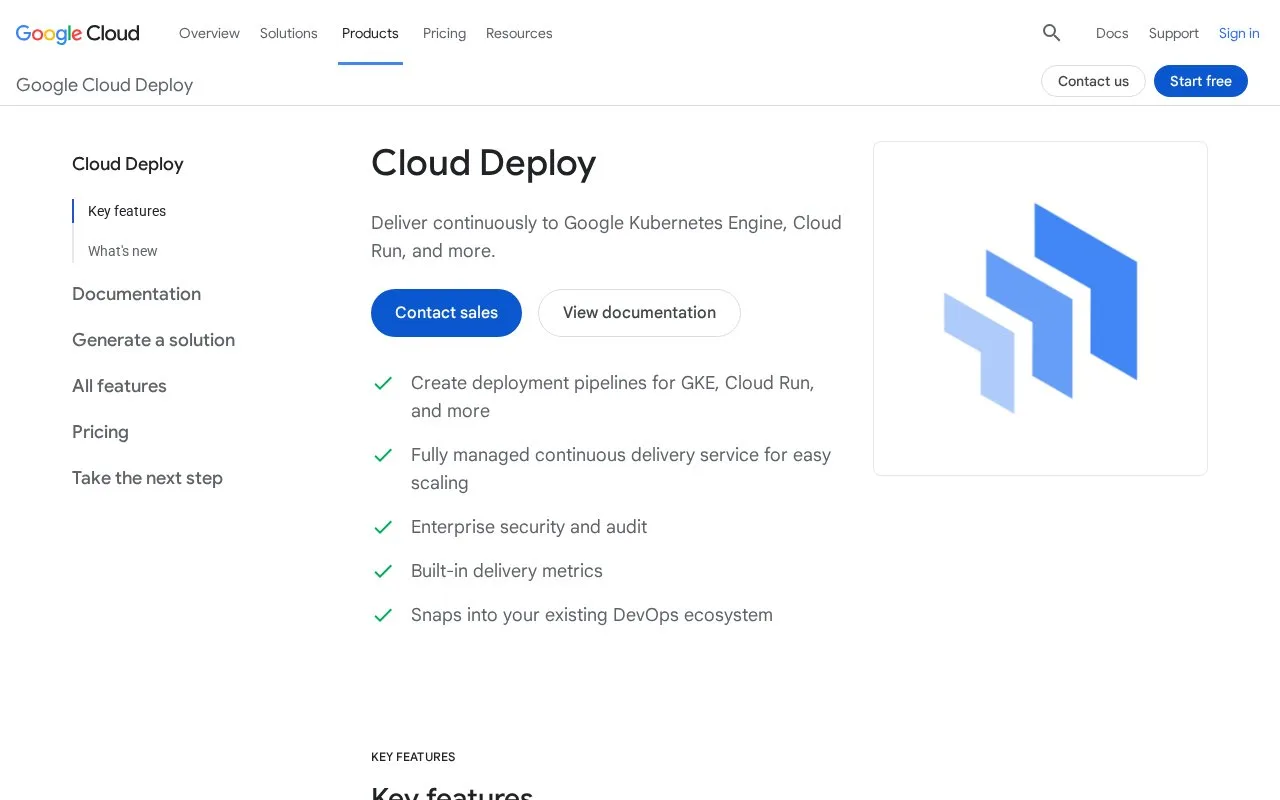The width and height of the screenshot is (1280, 800).
Task: Click the Google Cloud Deploy subheader title
Action: pos(105,85)
